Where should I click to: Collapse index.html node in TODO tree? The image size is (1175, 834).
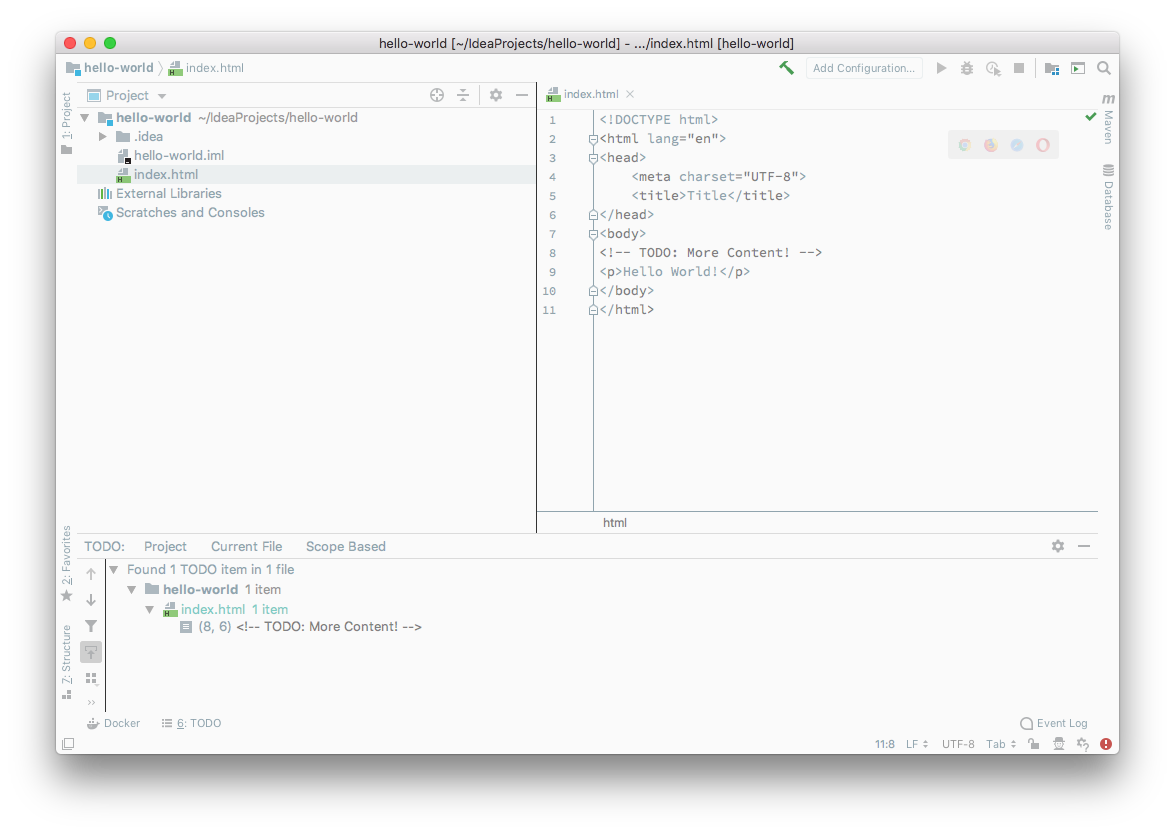pyautogui.click(x=150, y=610)
